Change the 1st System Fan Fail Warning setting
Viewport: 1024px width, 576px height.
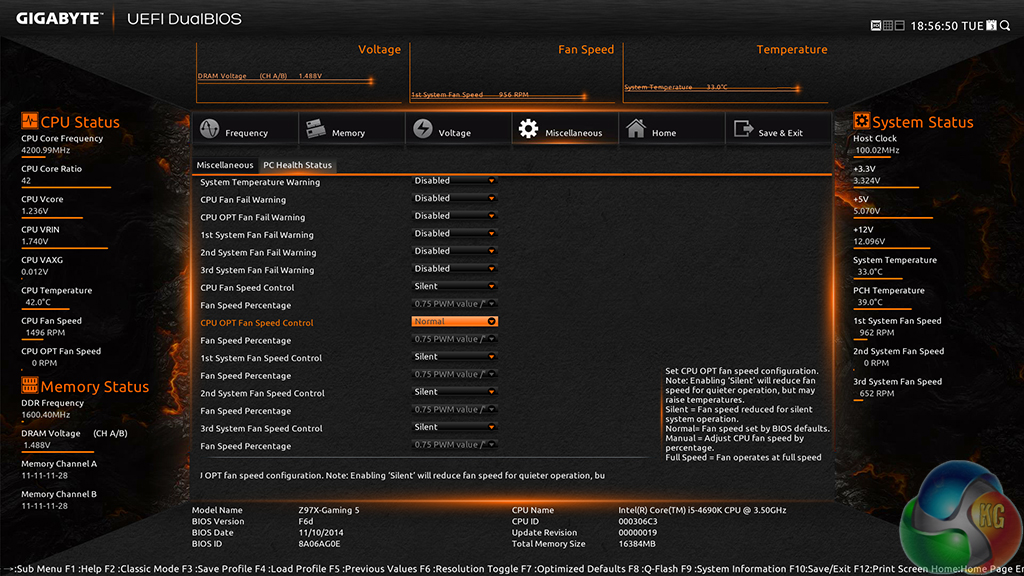coord(455,234)
